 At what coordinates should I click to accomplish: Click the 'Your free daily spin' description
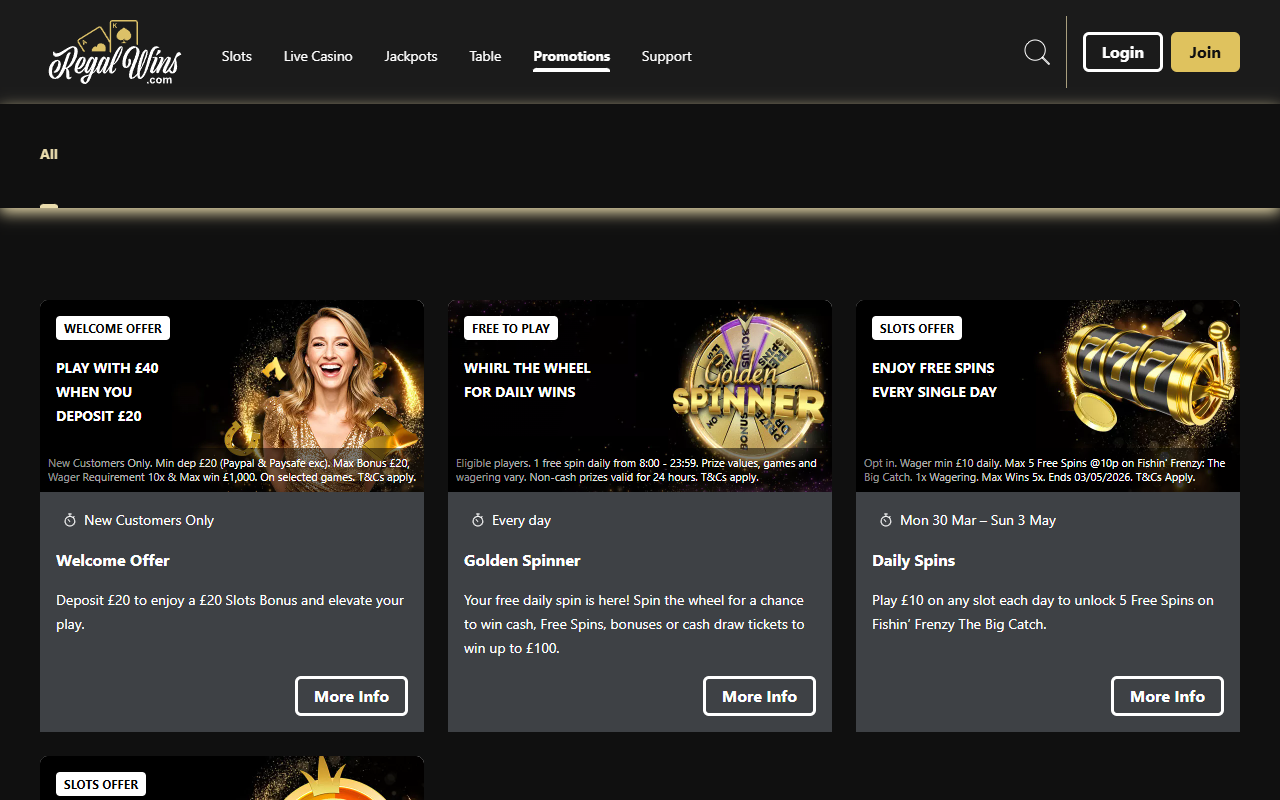(634, 624)
